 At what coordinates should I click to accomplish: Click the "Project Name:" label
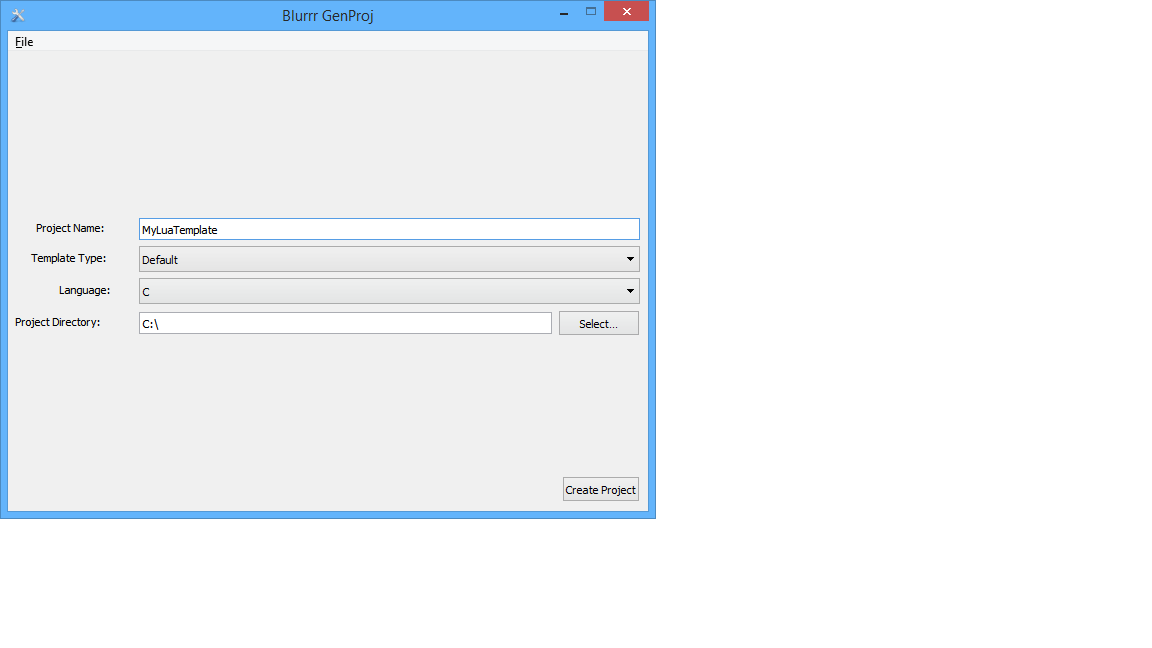coord(70,228)
